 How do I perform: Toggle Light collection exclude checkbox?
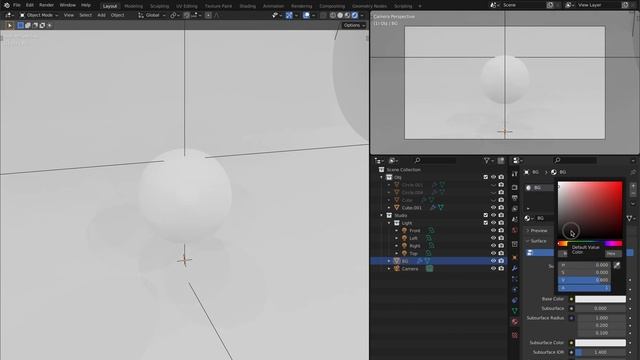click(x=486, y=223)
